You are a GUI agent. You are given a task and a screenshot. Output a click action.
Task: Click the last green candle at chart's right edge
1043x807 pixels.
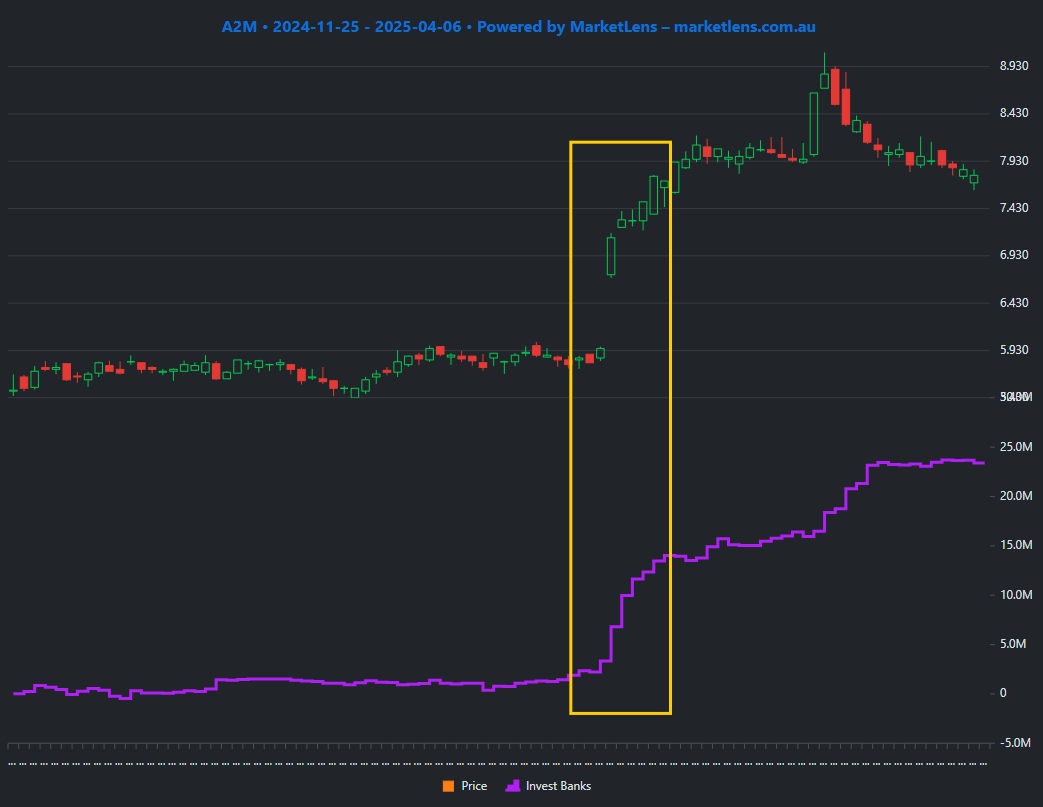[972, 180]
